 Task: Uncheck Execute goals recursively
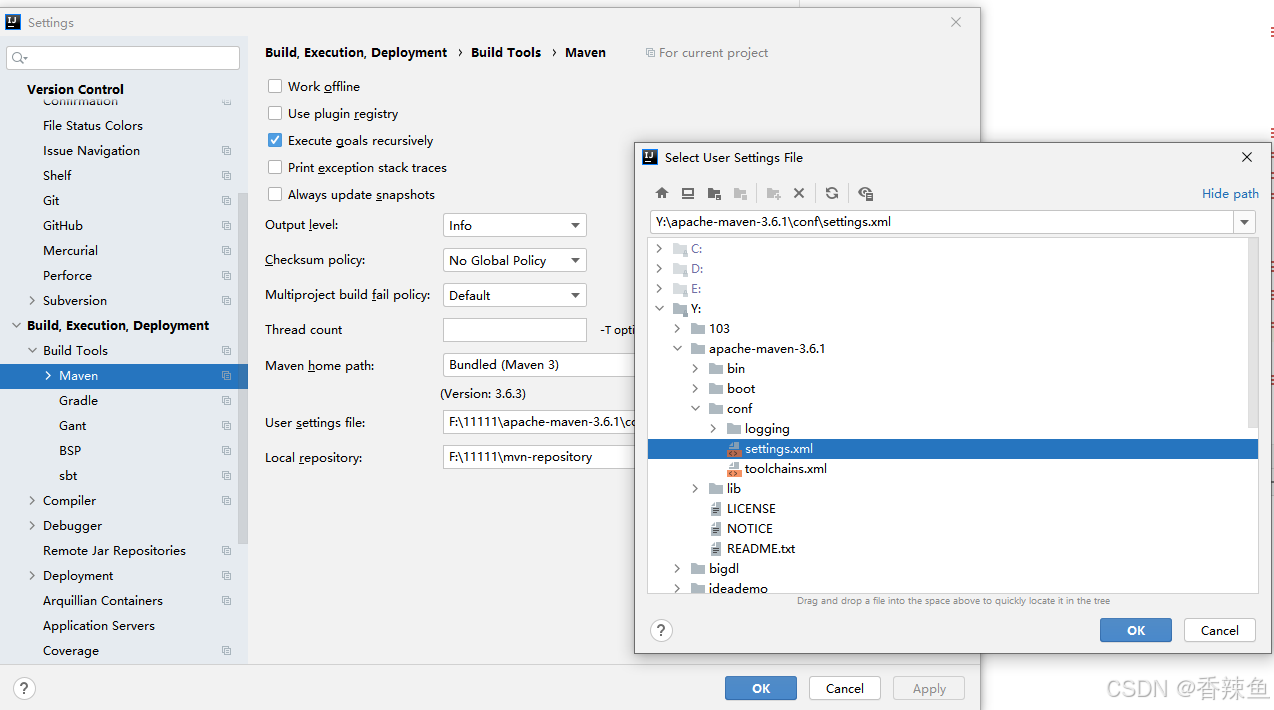[275, 141]
